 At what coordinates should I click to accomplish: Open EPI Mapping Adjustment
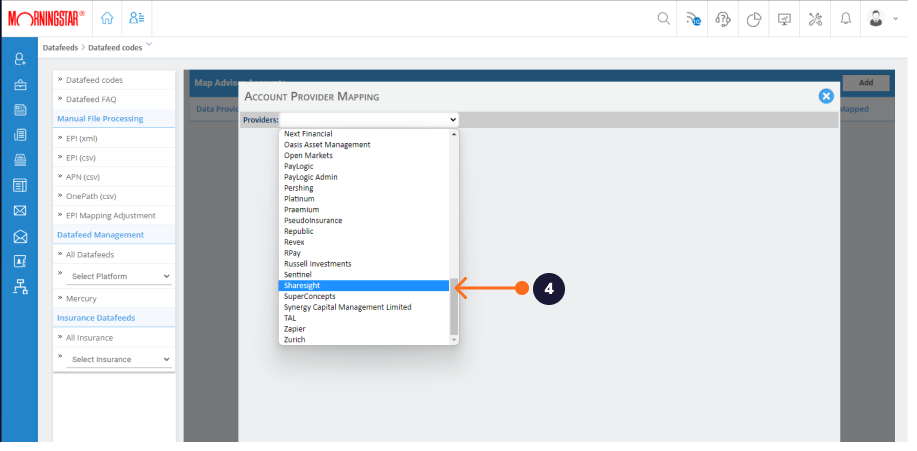111,215
